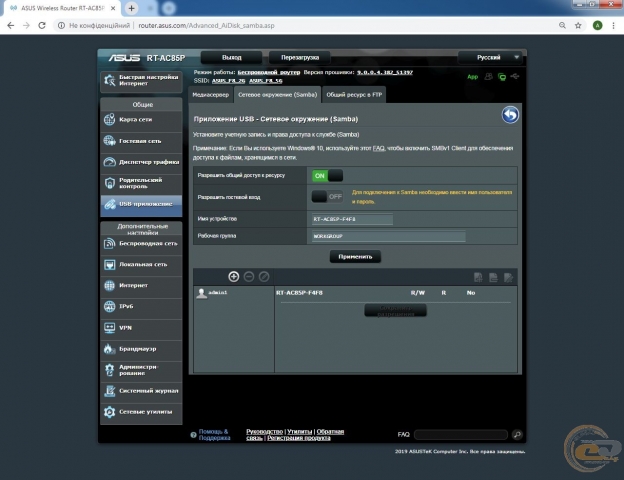Image resolution: width=624 pixels, height=480 pixels.
Task: Click the add user plus icon
Action: click(x=234, y=276)
